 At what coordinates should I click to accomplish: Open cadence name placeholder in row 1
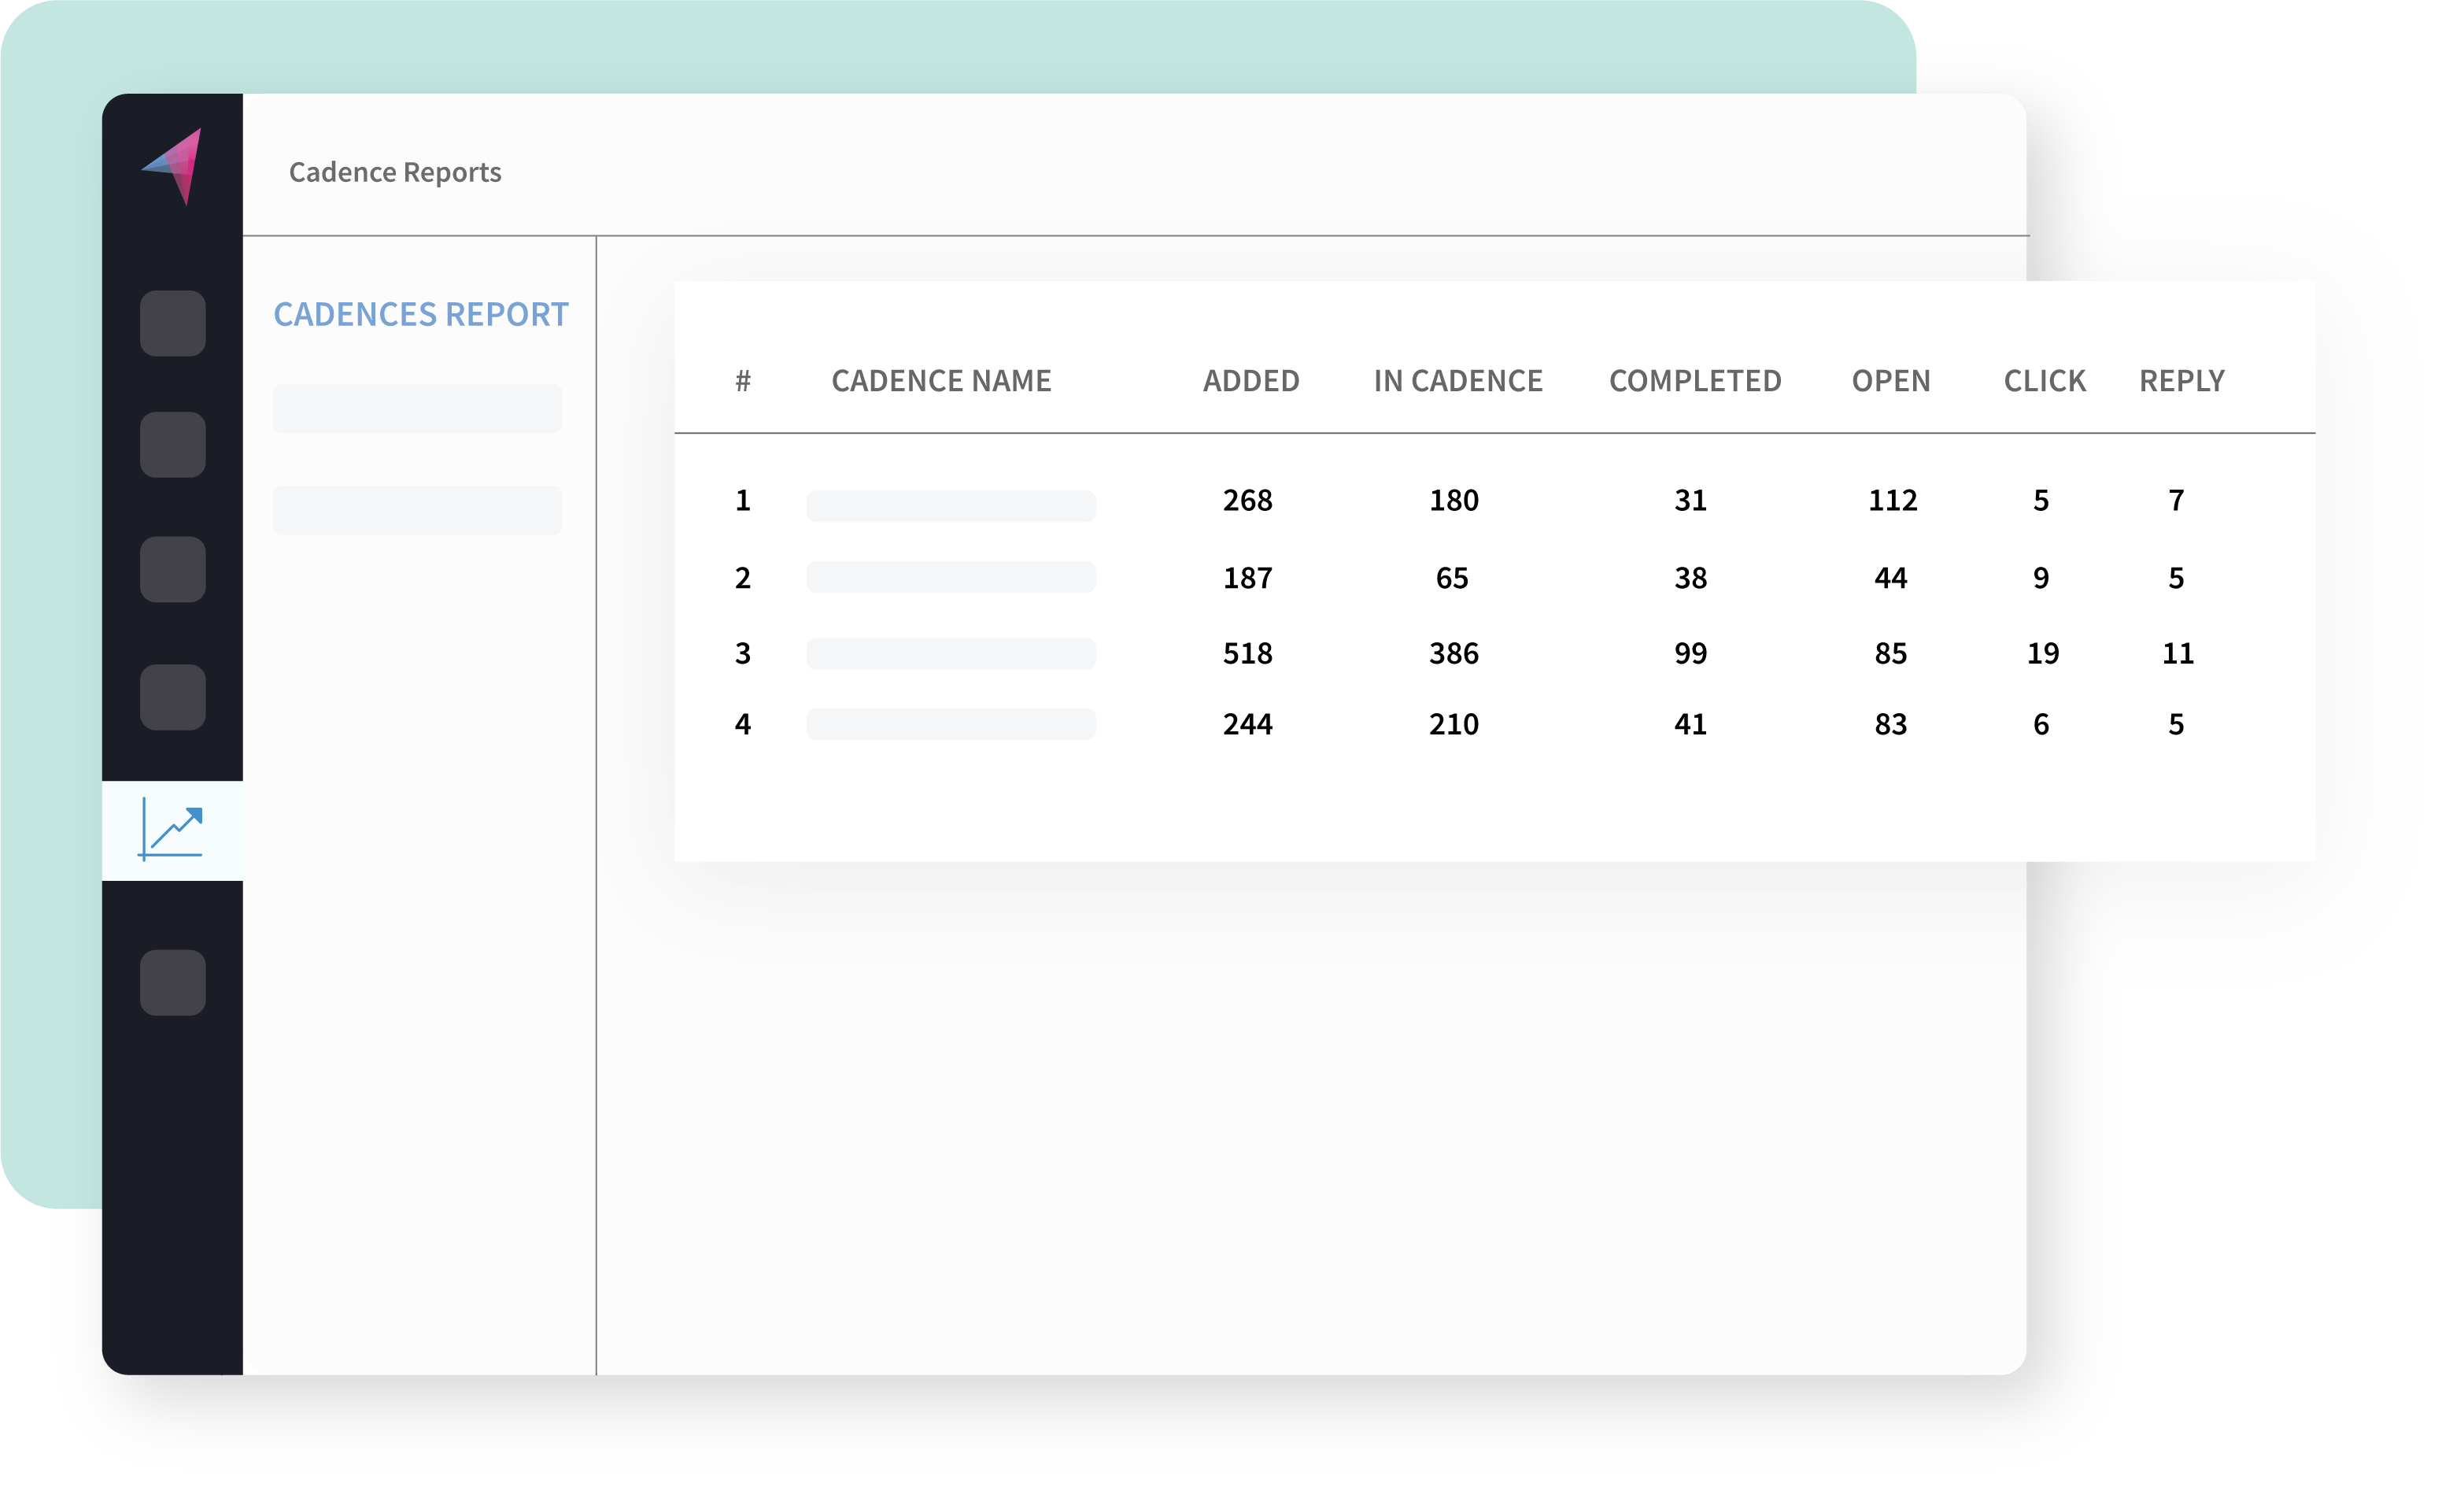[950, 506]
